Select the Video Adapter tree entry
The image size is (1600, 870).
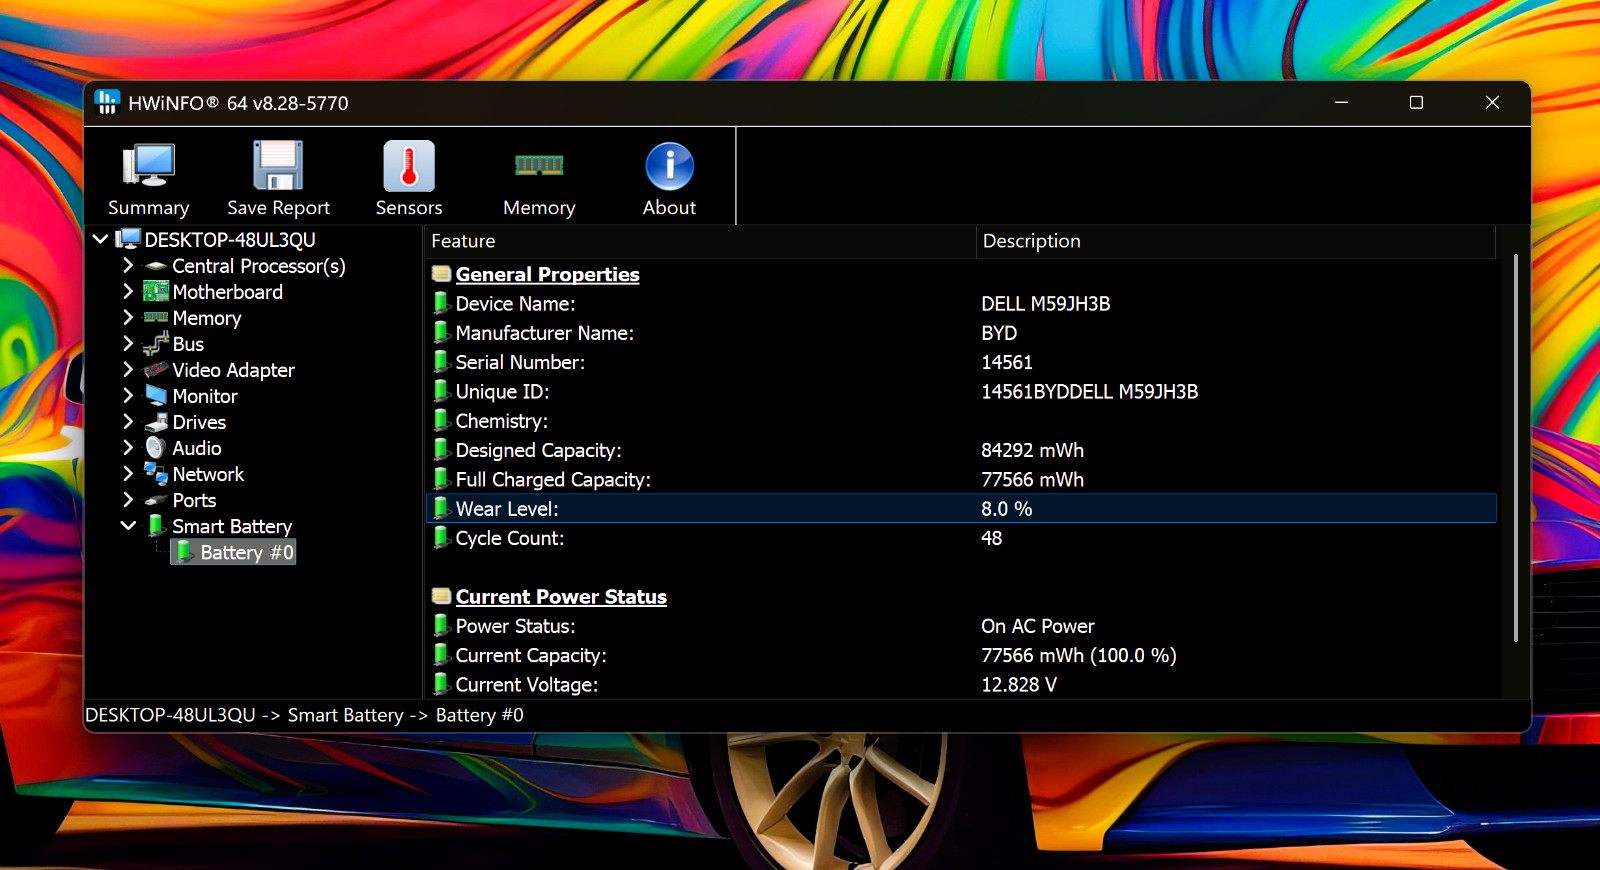coord(233,370)
